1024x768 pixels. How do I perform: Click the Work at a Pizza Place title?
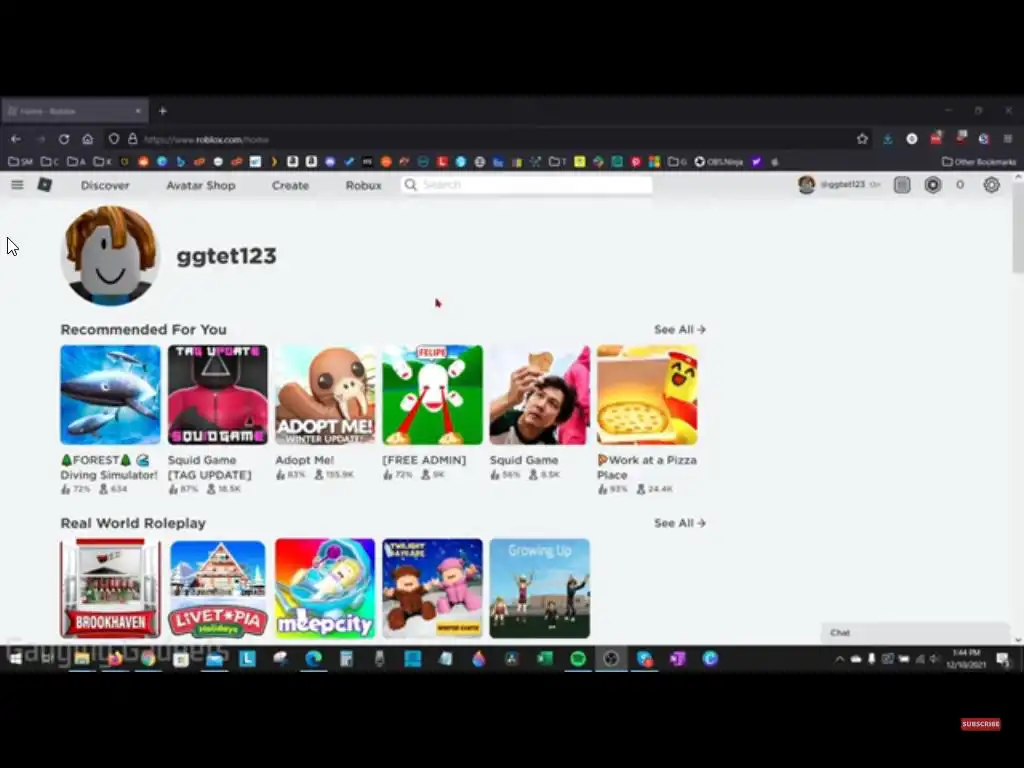tap(647, 468)
